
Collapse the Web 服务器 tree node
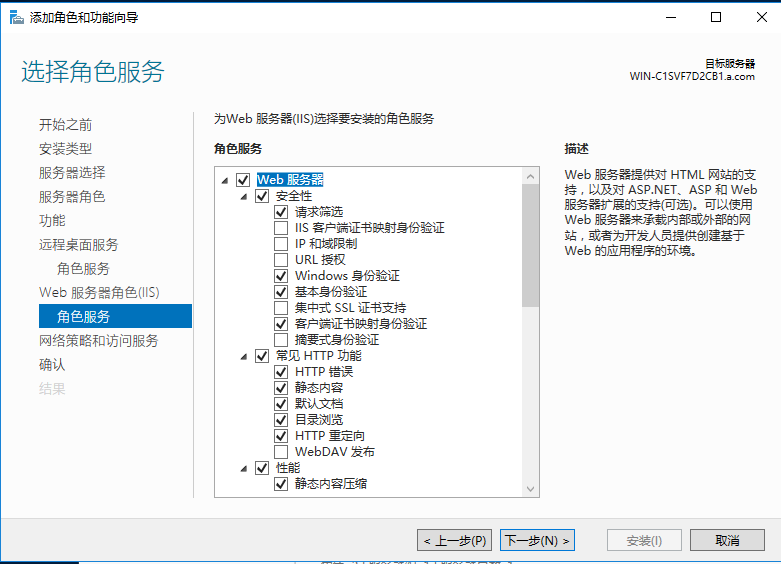(x=225, y=180)
